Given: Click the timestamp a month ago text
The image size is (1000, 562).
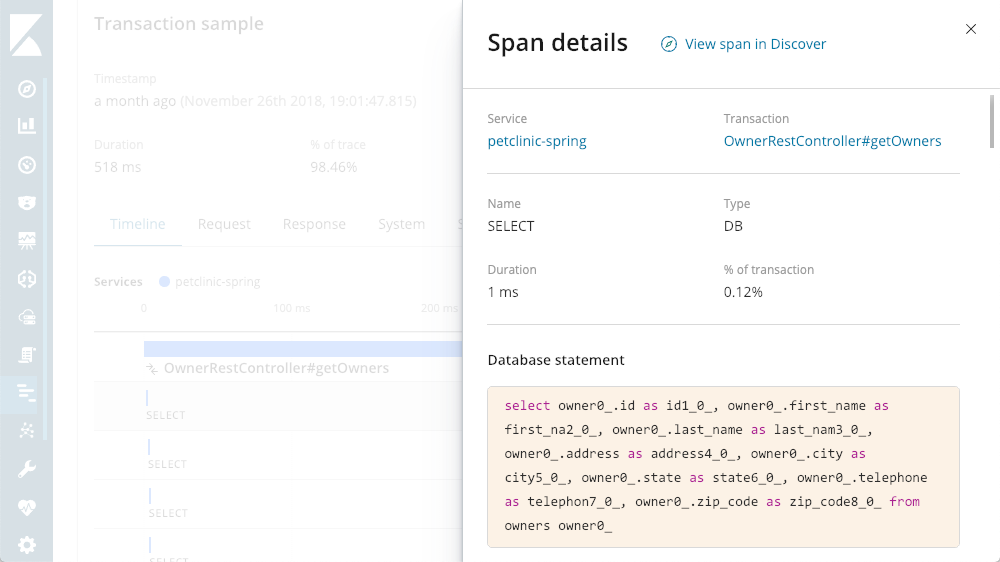Looking at the screenshot, I should tap(135, 101).
